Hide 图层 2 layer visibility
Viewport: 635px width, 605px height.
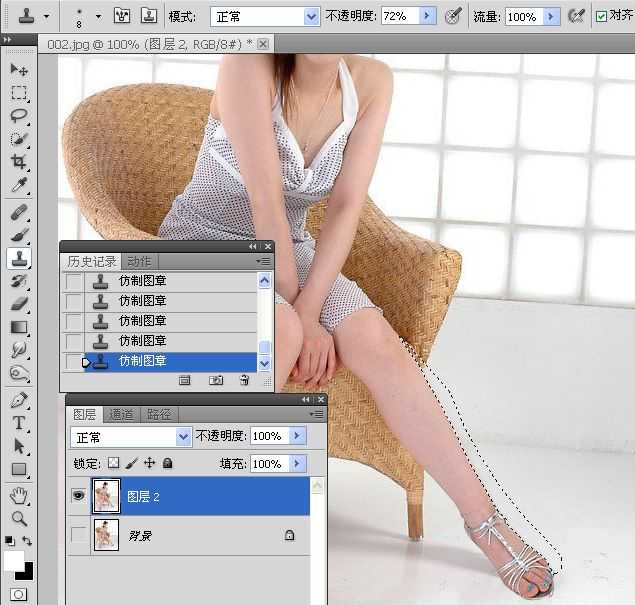pos(78,495)
